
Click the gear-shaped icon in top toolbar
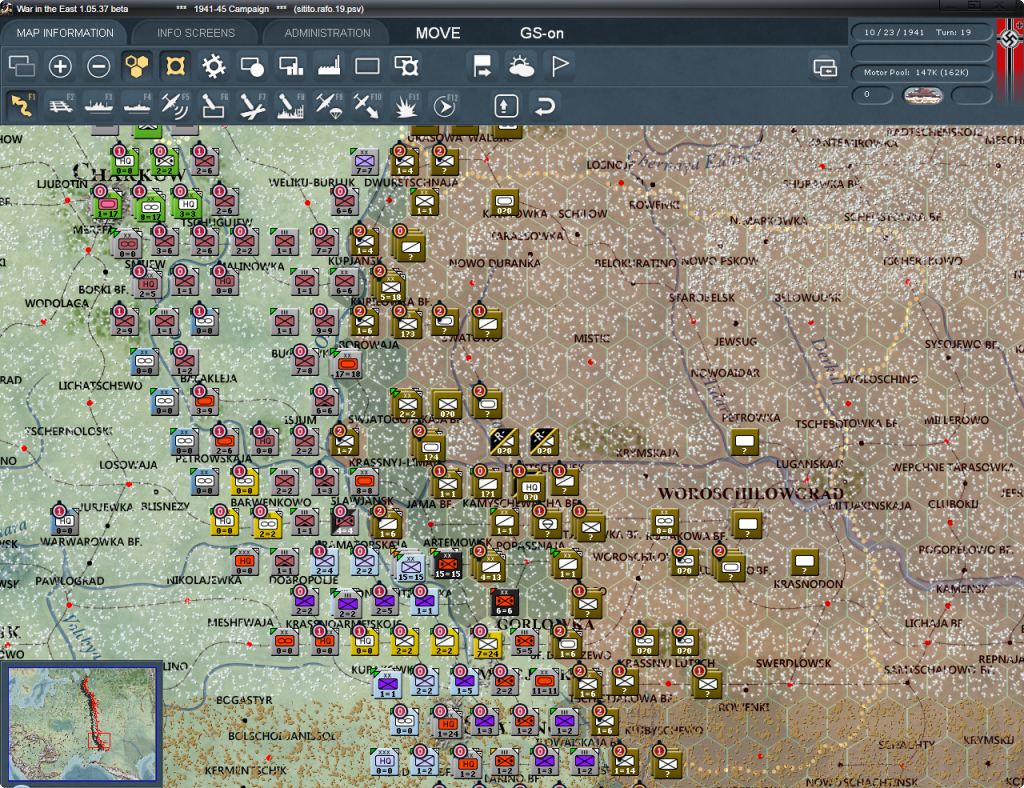[214, 66]
